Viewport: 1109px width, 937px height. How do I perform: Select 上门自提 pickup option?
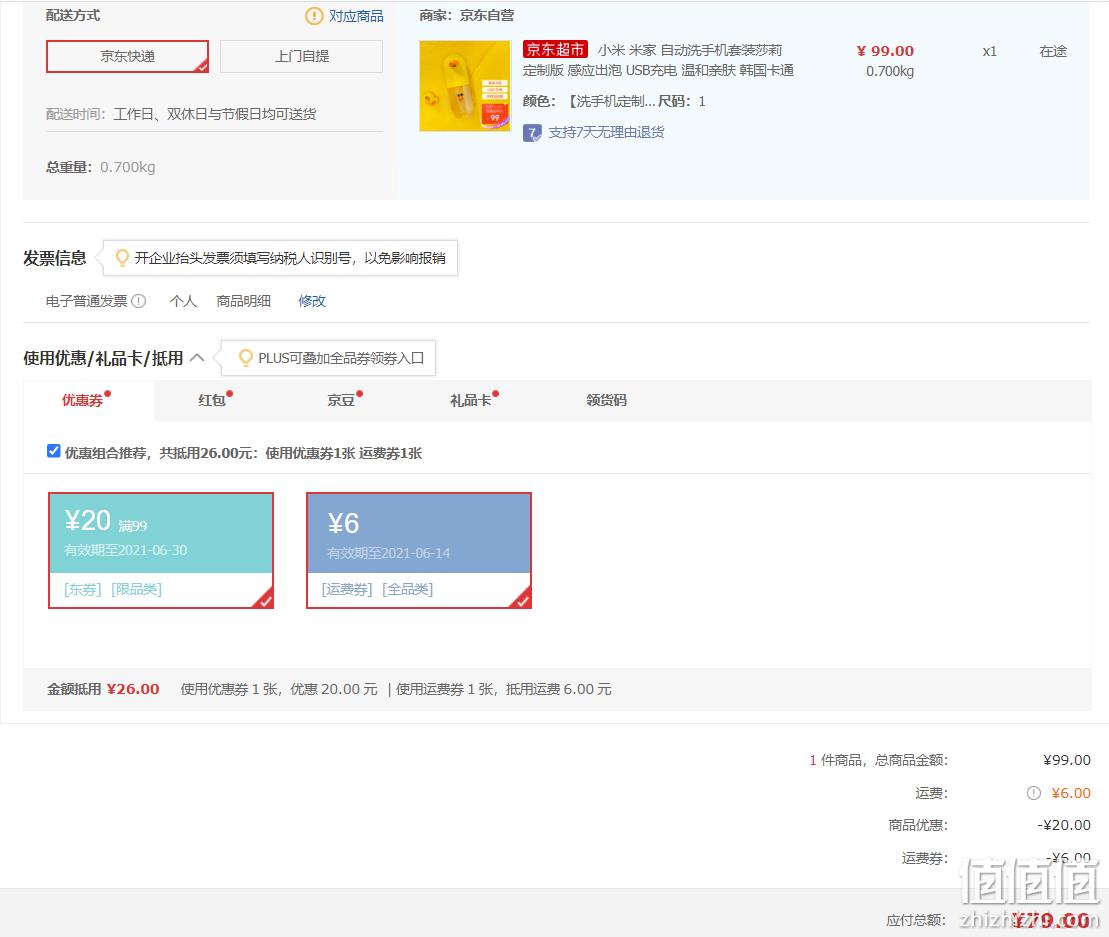point(301,57)
